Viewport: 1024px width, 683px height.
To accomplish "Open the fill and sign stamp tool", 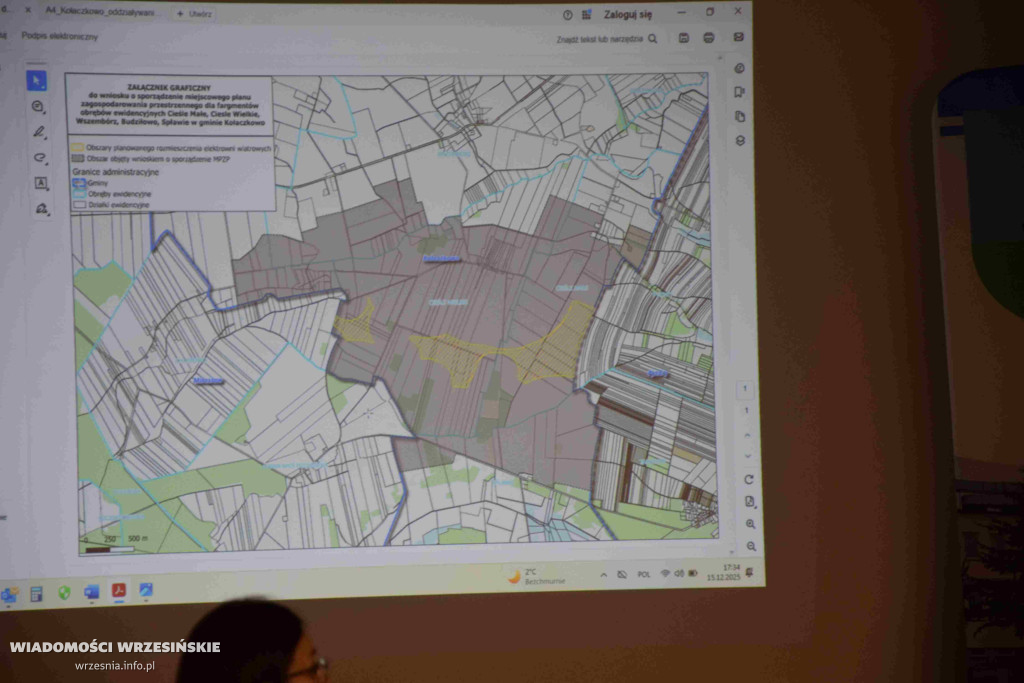I will pos(42,210).
